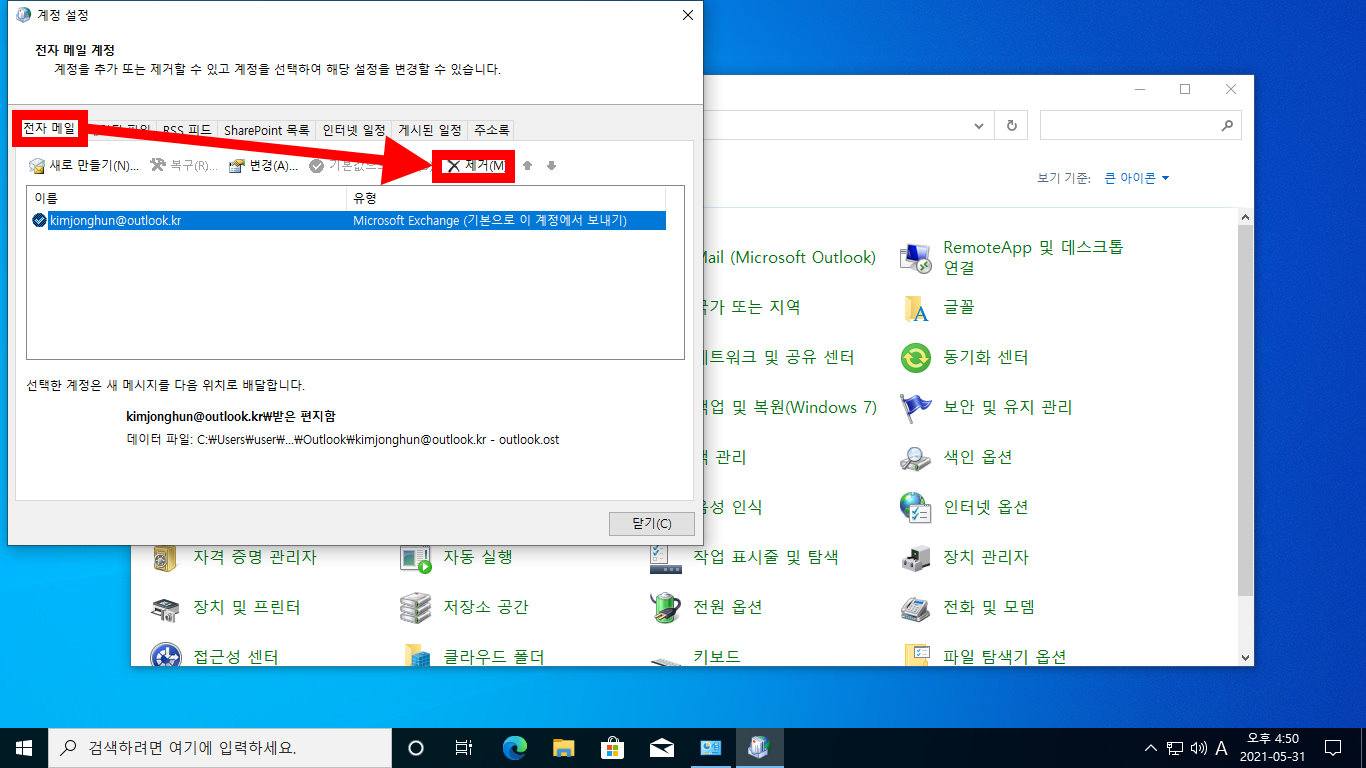Image resolution: width=1366 pixels, height=768 pixels.
Task: Open the 접근성 센터 icon
Action: coord(166,655)
